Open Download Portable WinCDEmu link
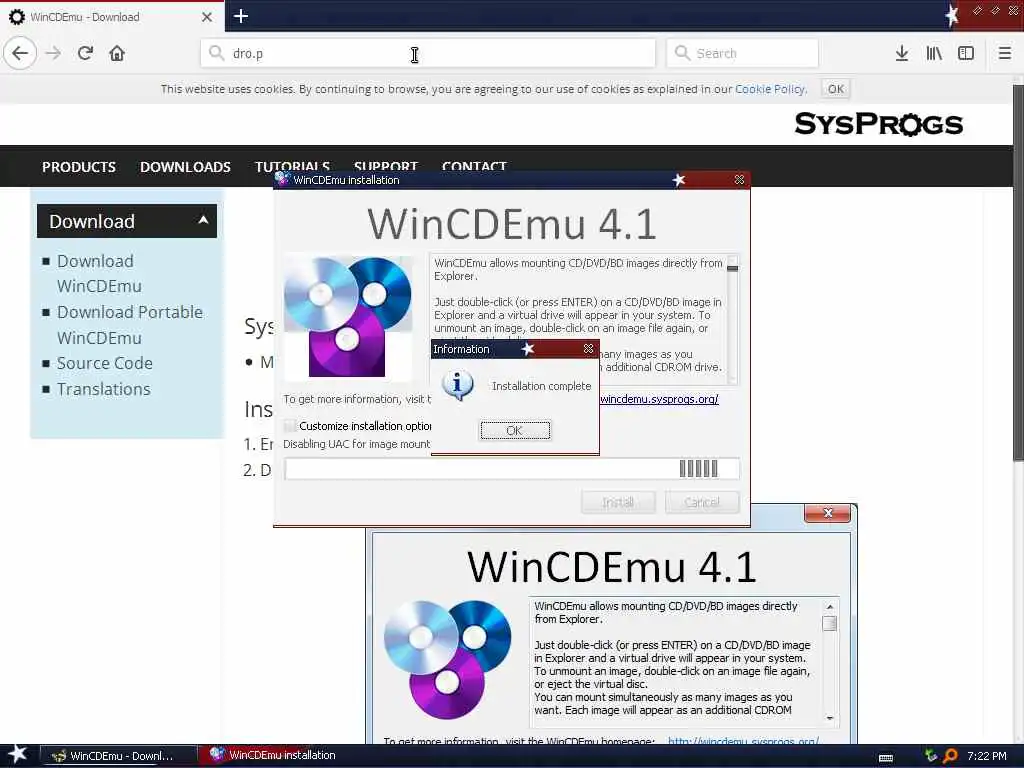1024x768 pixels. tap(130, 325)
